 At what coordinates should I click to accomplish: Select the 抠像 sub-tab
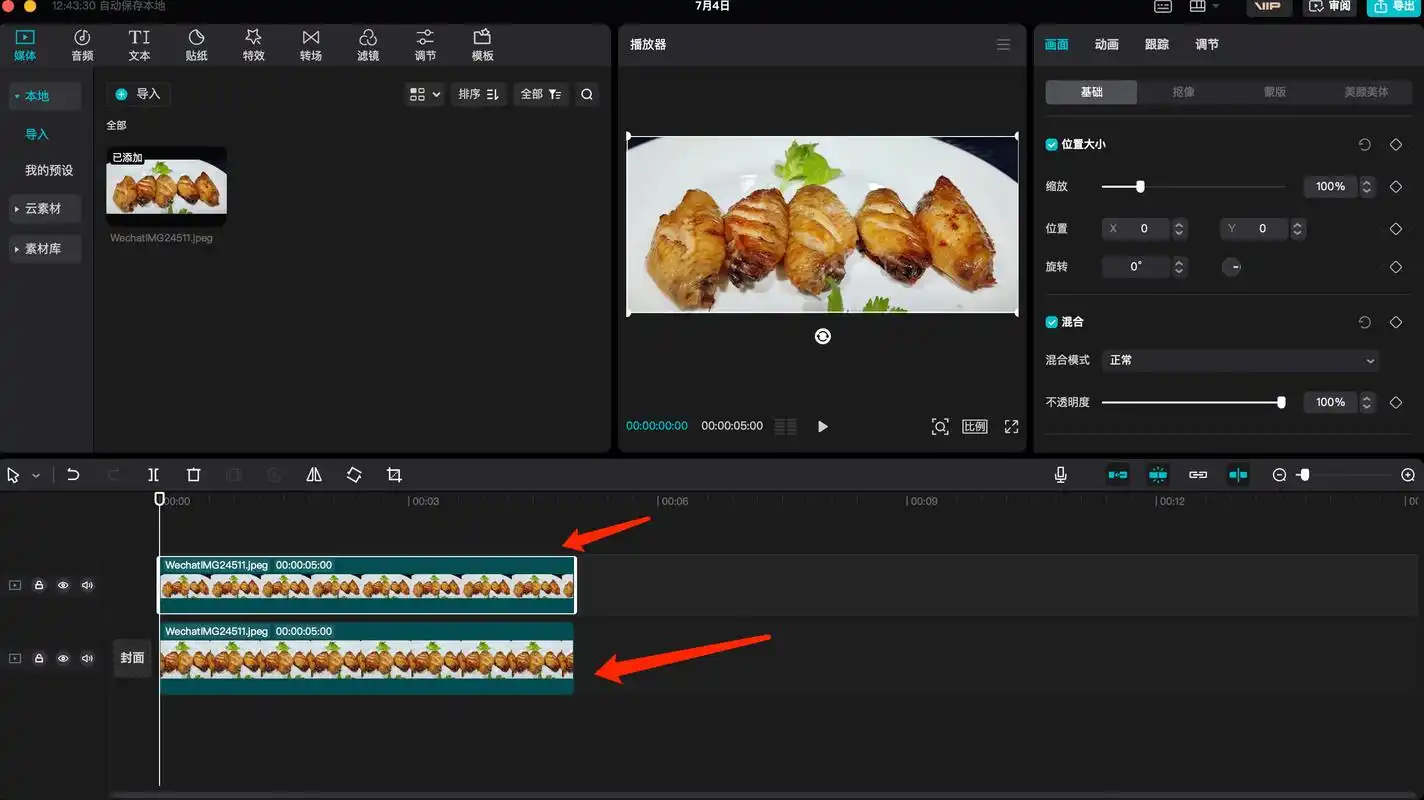click(x=1183, y=92)
